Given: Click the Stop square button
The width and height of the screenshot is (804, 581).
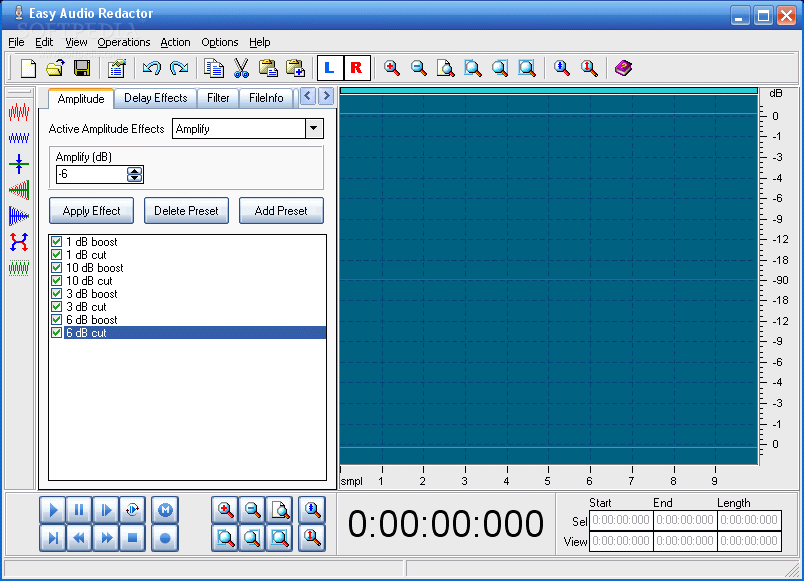Looking at the screenshot, I should [x=132, y=538].
